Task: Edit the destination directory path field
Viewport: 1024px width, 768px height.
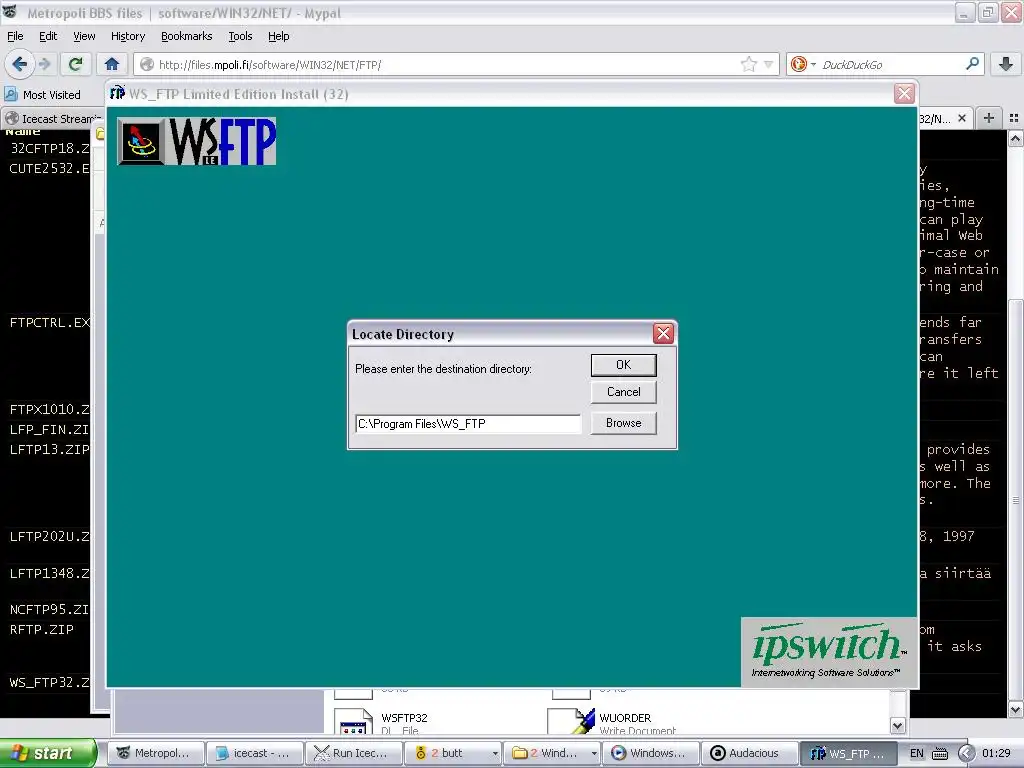Action: point(468,424)
